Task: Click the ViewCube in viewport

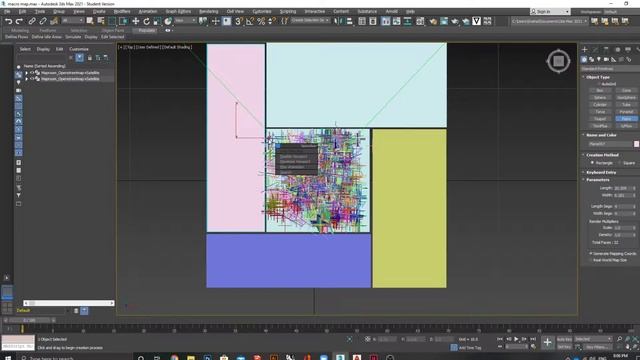Action: [x=558, y=61]
